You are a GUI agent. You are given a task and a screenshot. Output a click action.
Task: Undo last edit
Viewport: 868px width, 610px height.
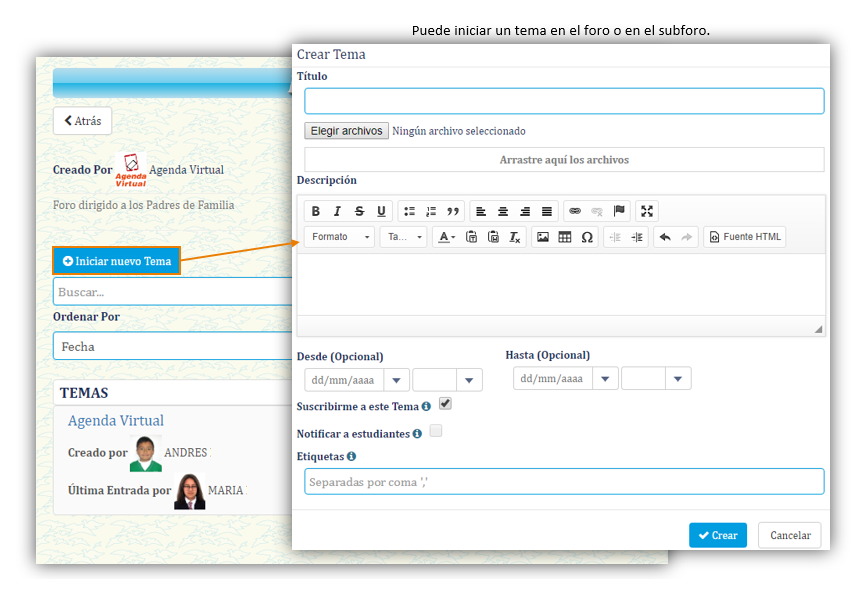tap(665, 237)
